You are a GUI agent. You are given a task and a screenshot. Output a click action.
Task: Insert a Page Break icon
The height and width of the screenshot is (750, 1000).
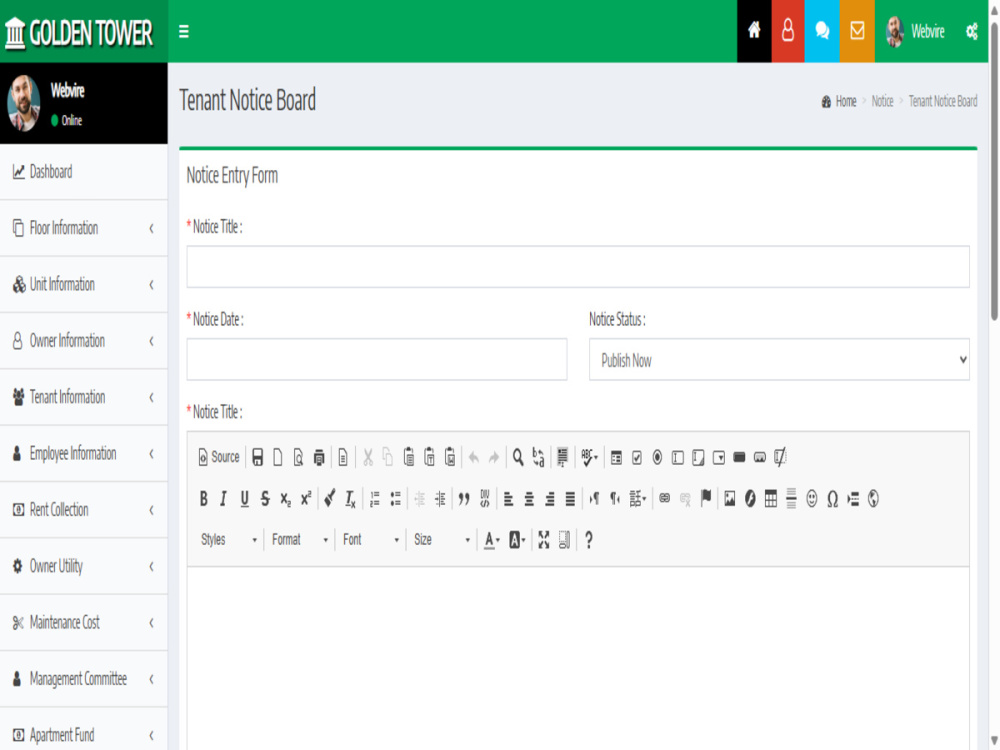pyautogui.click(x=853, y=499)
